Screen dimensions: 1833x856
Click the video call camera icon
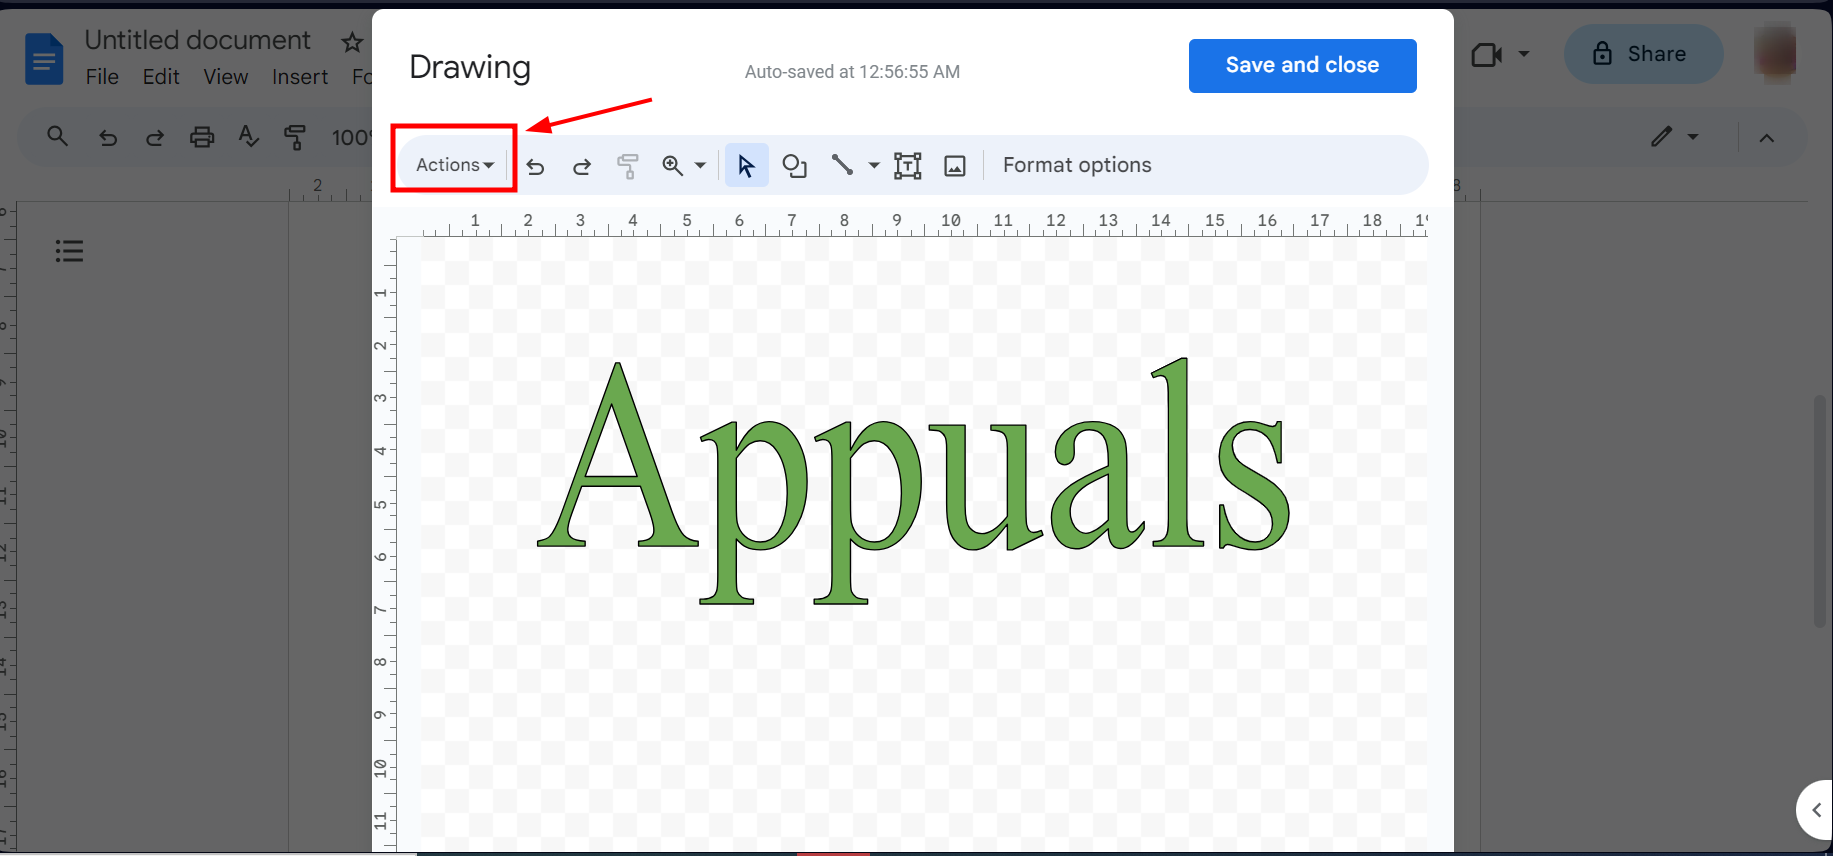[x=1487, y=54]
